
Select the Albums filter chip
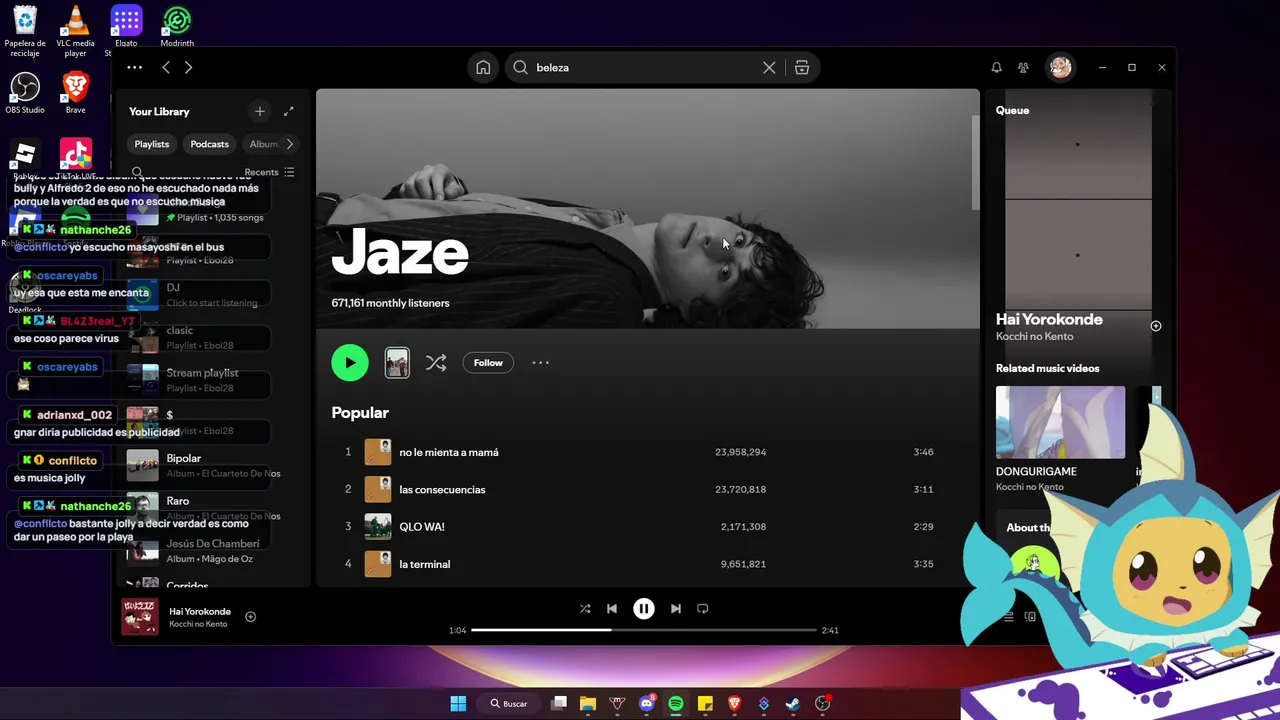[x=263, y=144]
